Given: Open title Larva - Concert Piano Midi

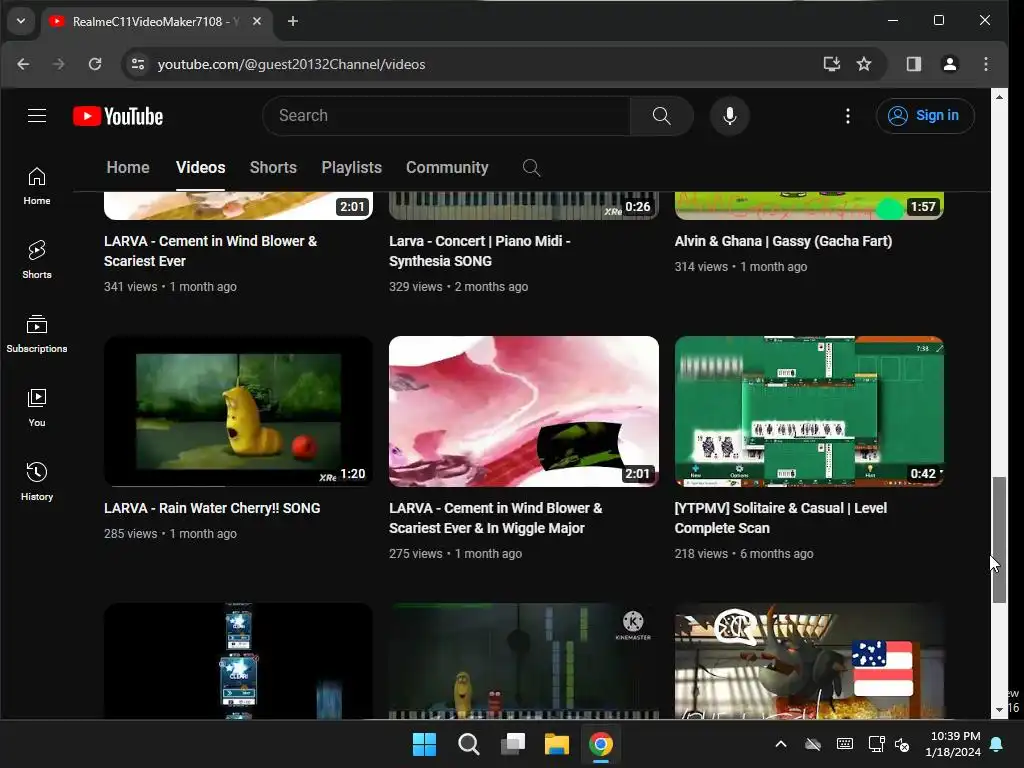Looking at the screenshot, I should coord(480,251).
